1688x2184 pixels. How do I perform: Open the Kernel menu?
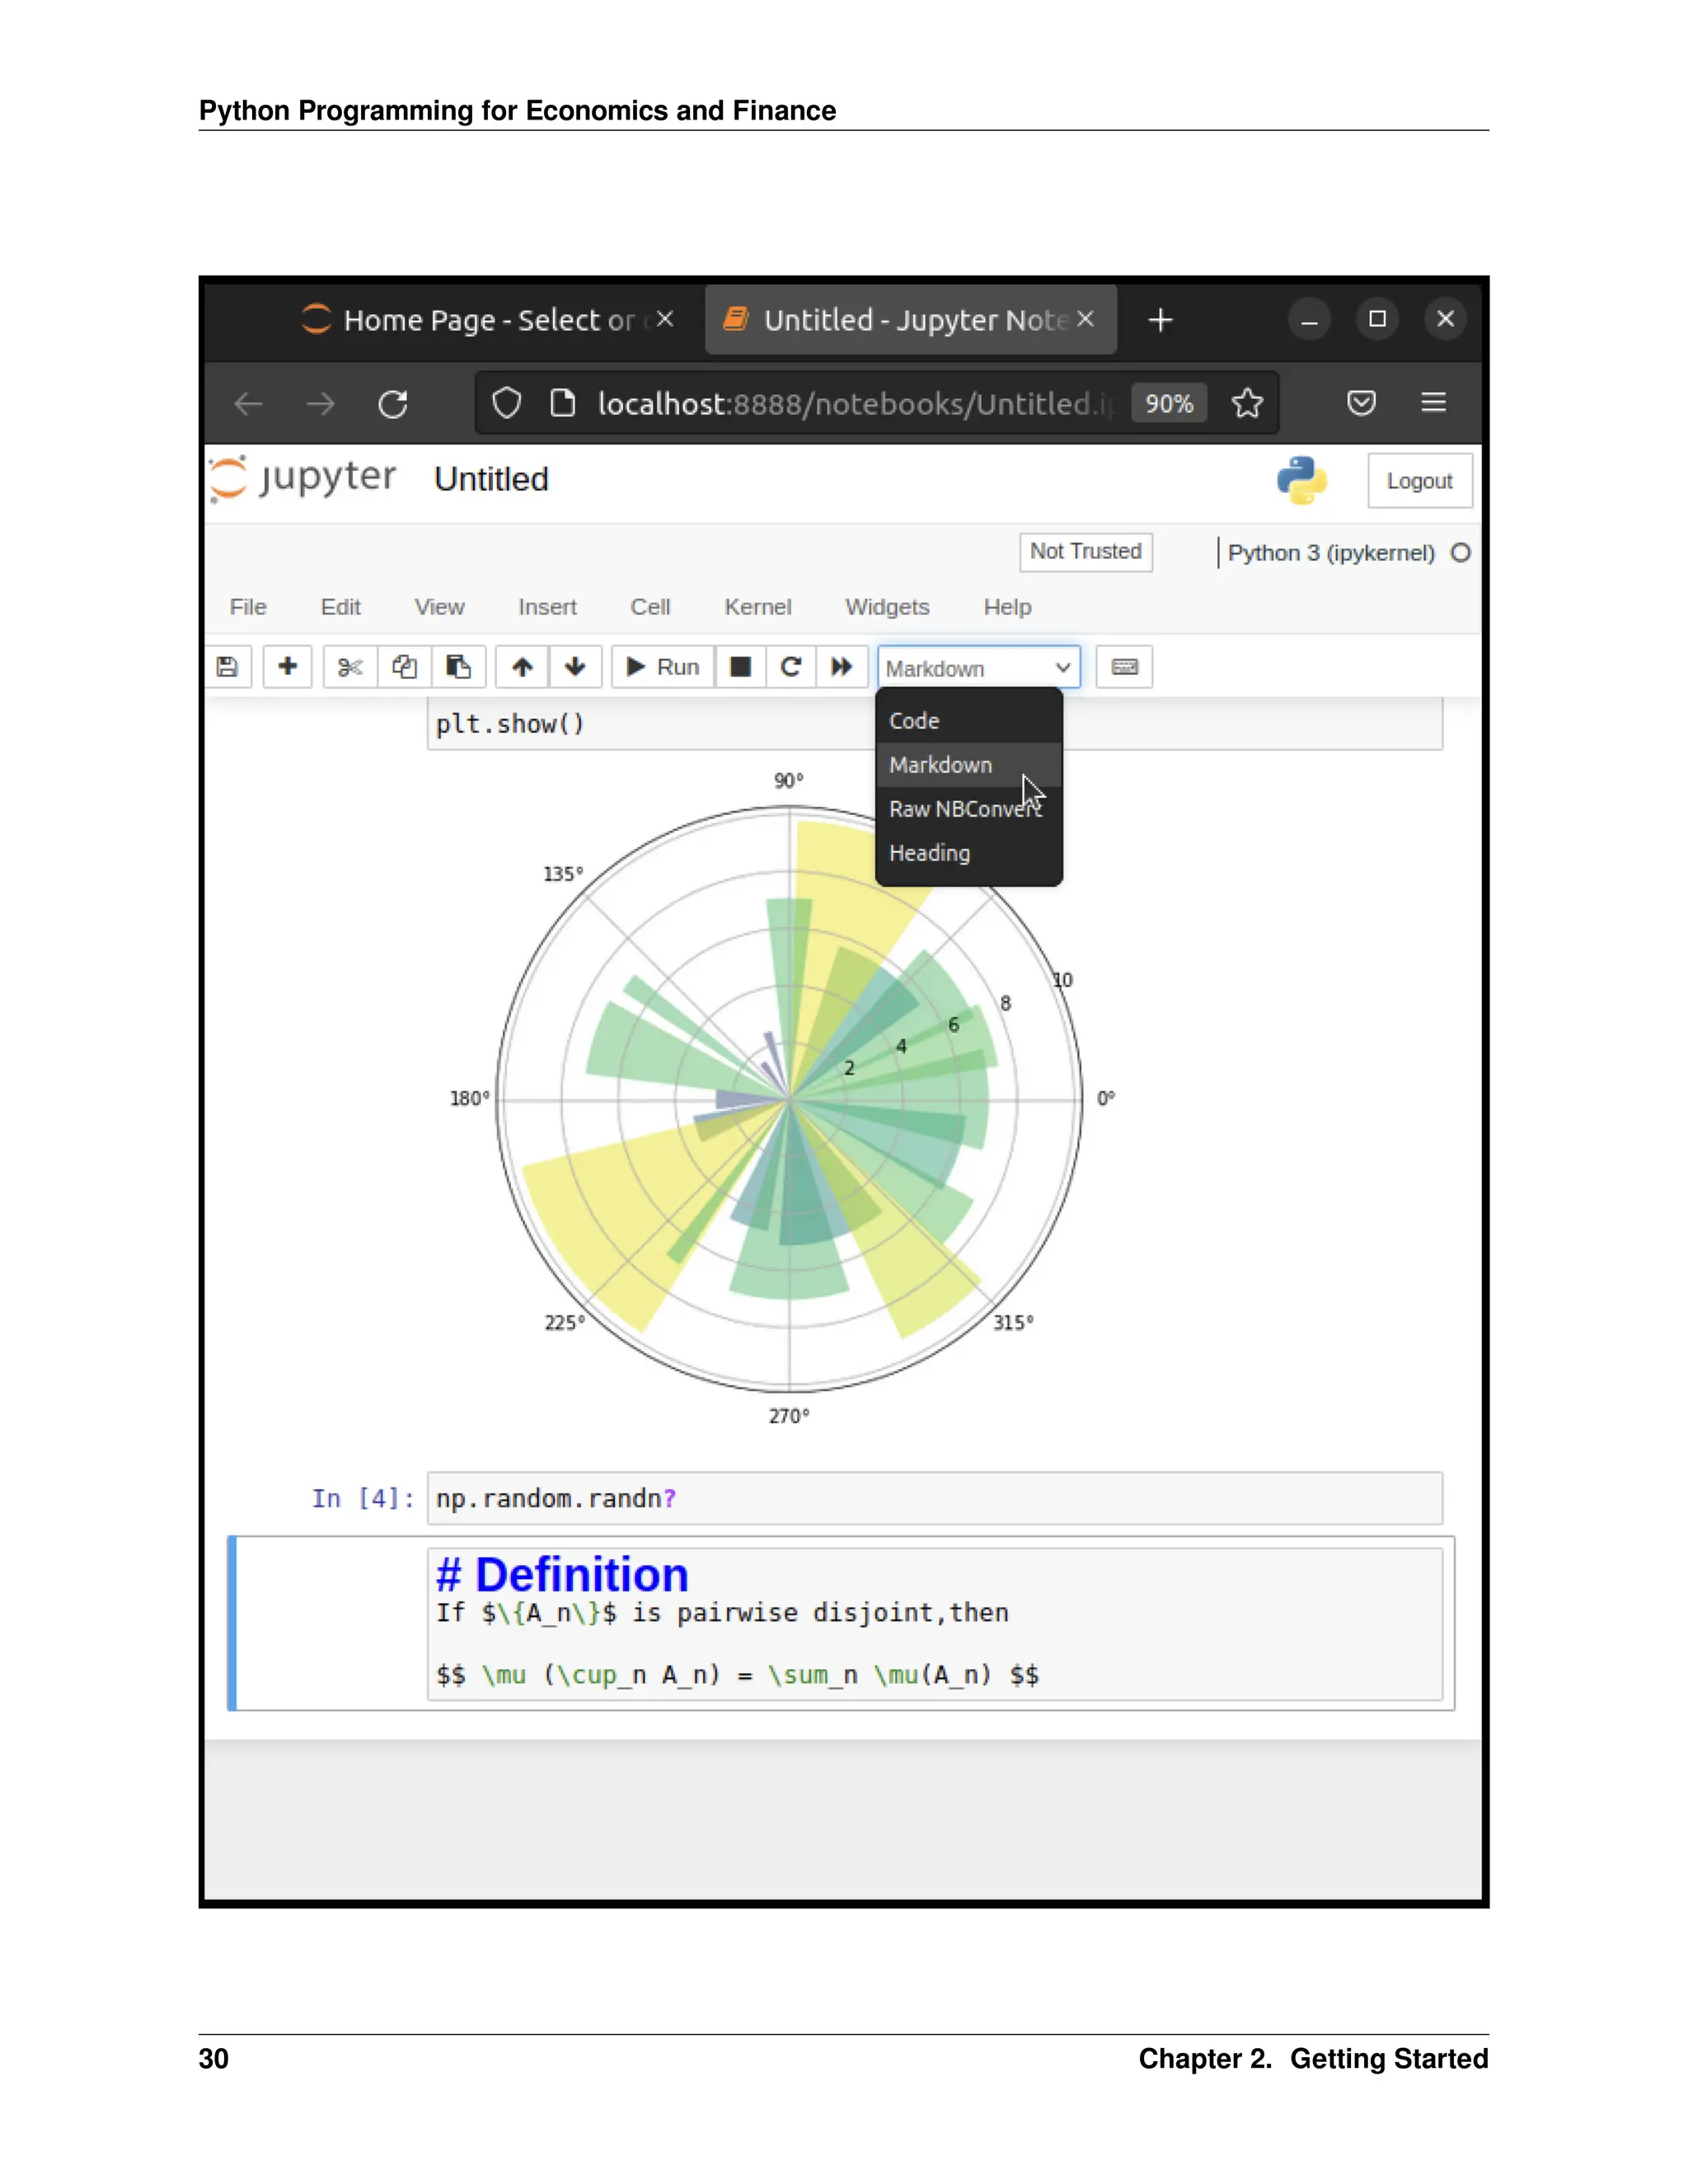click(757, 607)
